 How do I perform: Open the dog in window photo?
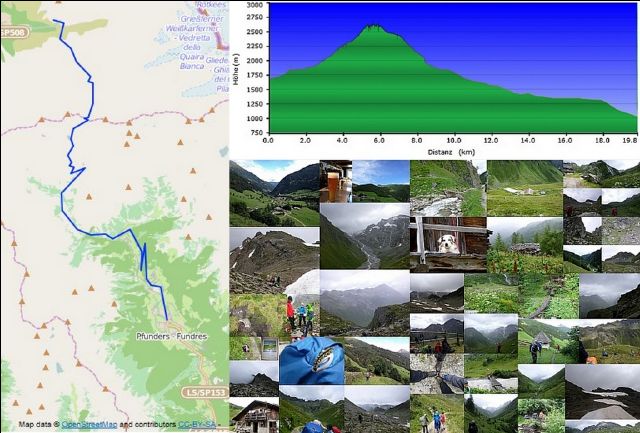447,243
